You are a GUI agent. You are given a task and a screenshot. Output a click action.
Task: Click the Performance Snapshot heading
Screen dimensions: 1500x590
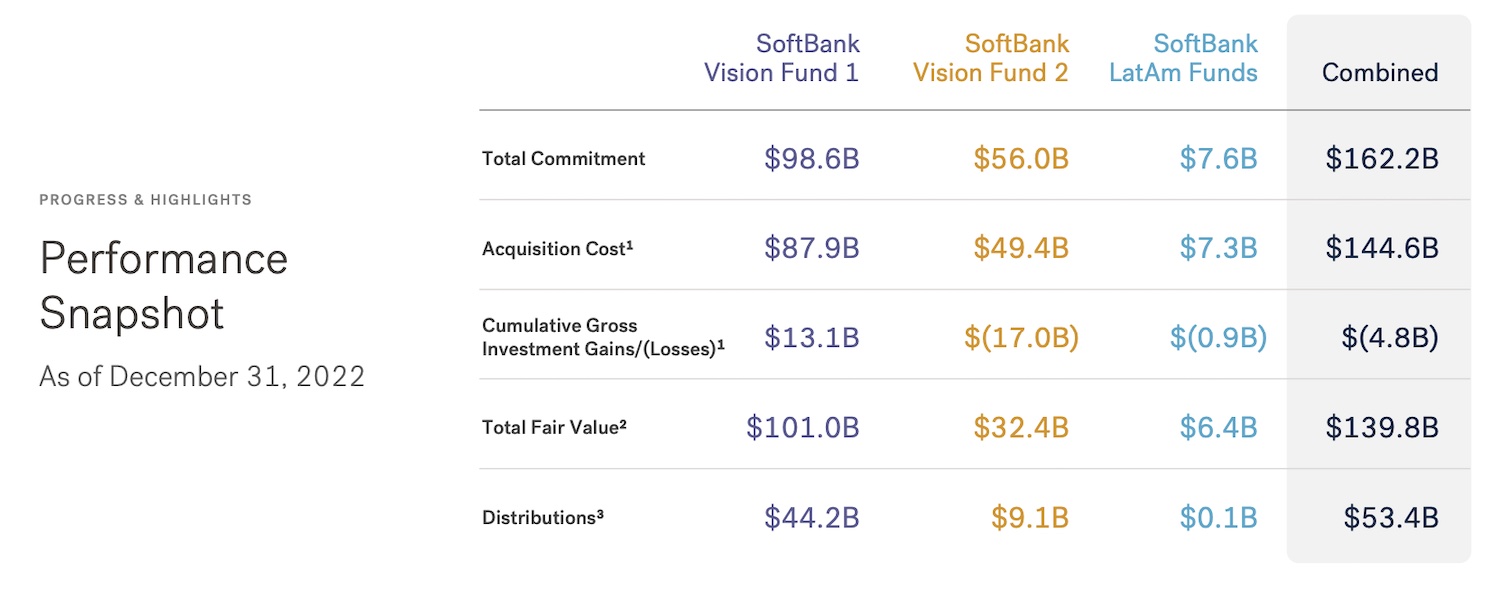click(164, 286)
